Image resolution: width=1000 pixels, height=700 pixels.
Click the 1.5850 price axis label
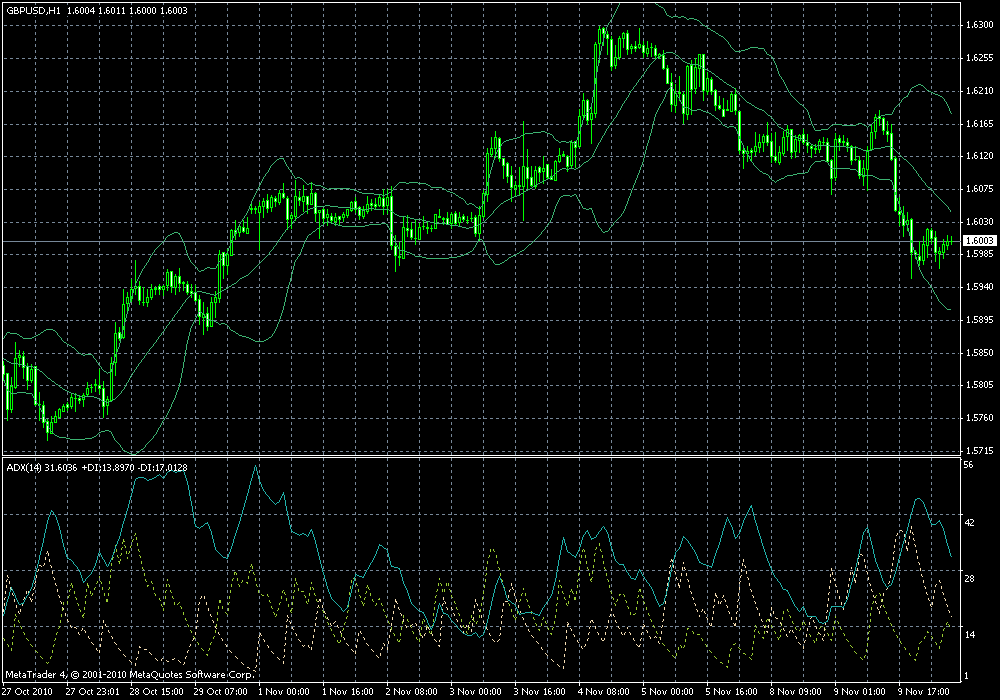click(980, 353)
